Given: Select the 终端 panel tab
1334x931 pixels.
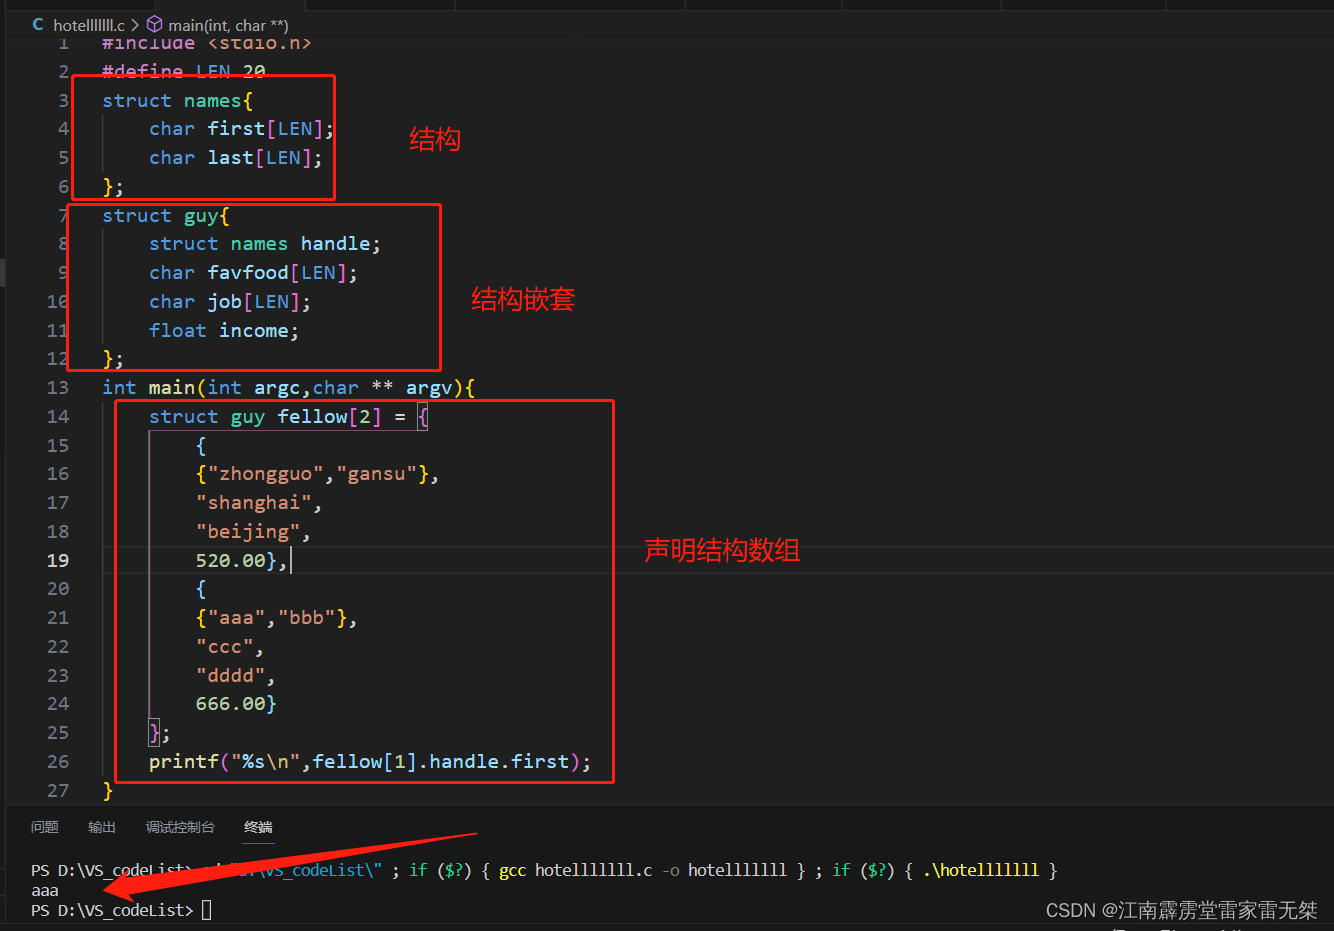Looking at the screenshot, I should point(258,827).
